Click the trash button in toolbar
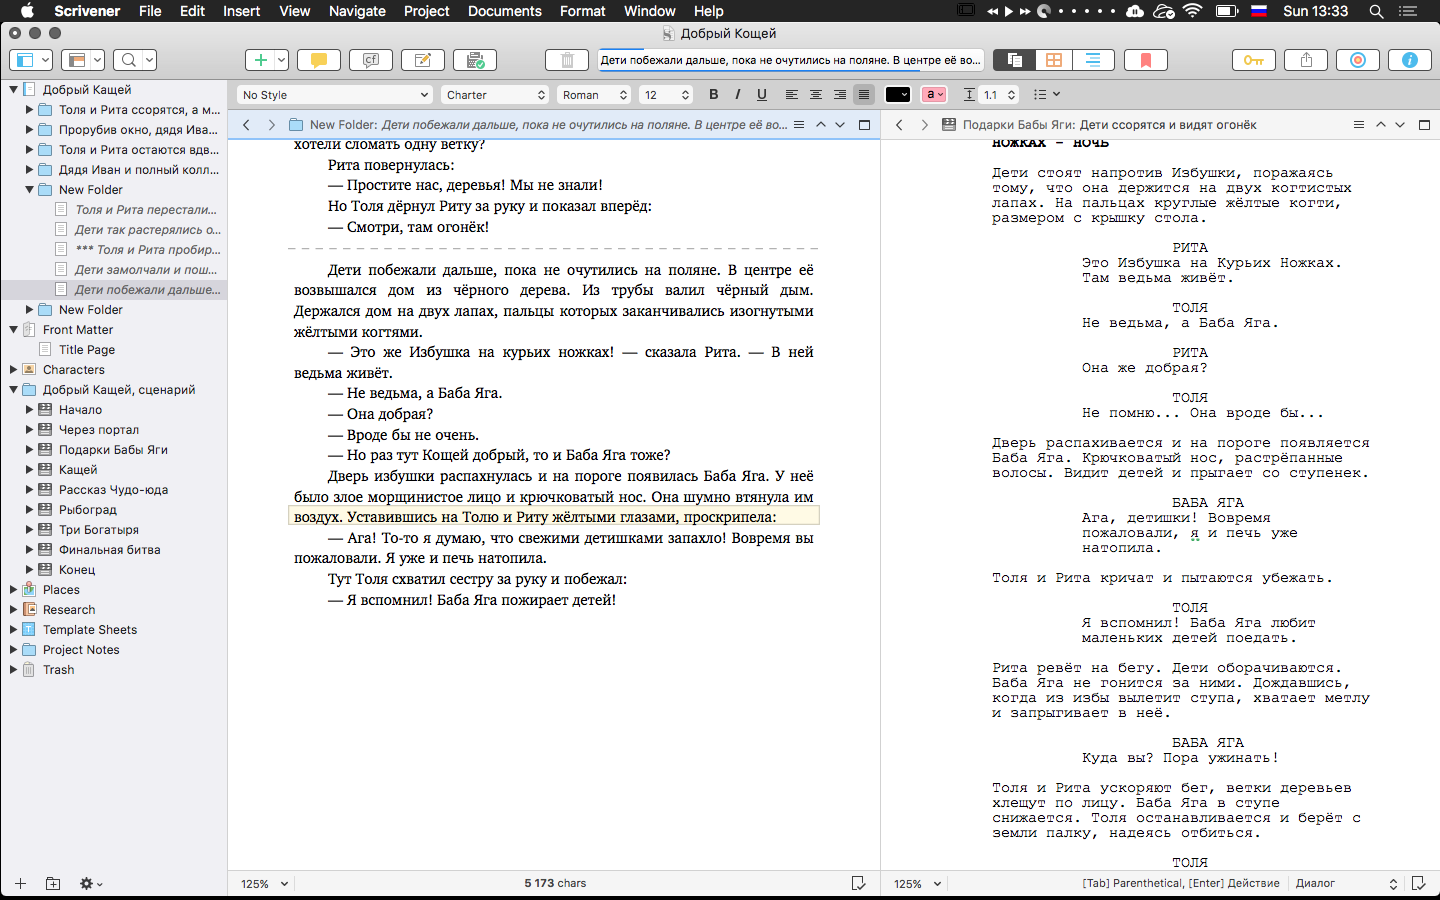This screenshot has height=900, width=1440. click(566, 60)
